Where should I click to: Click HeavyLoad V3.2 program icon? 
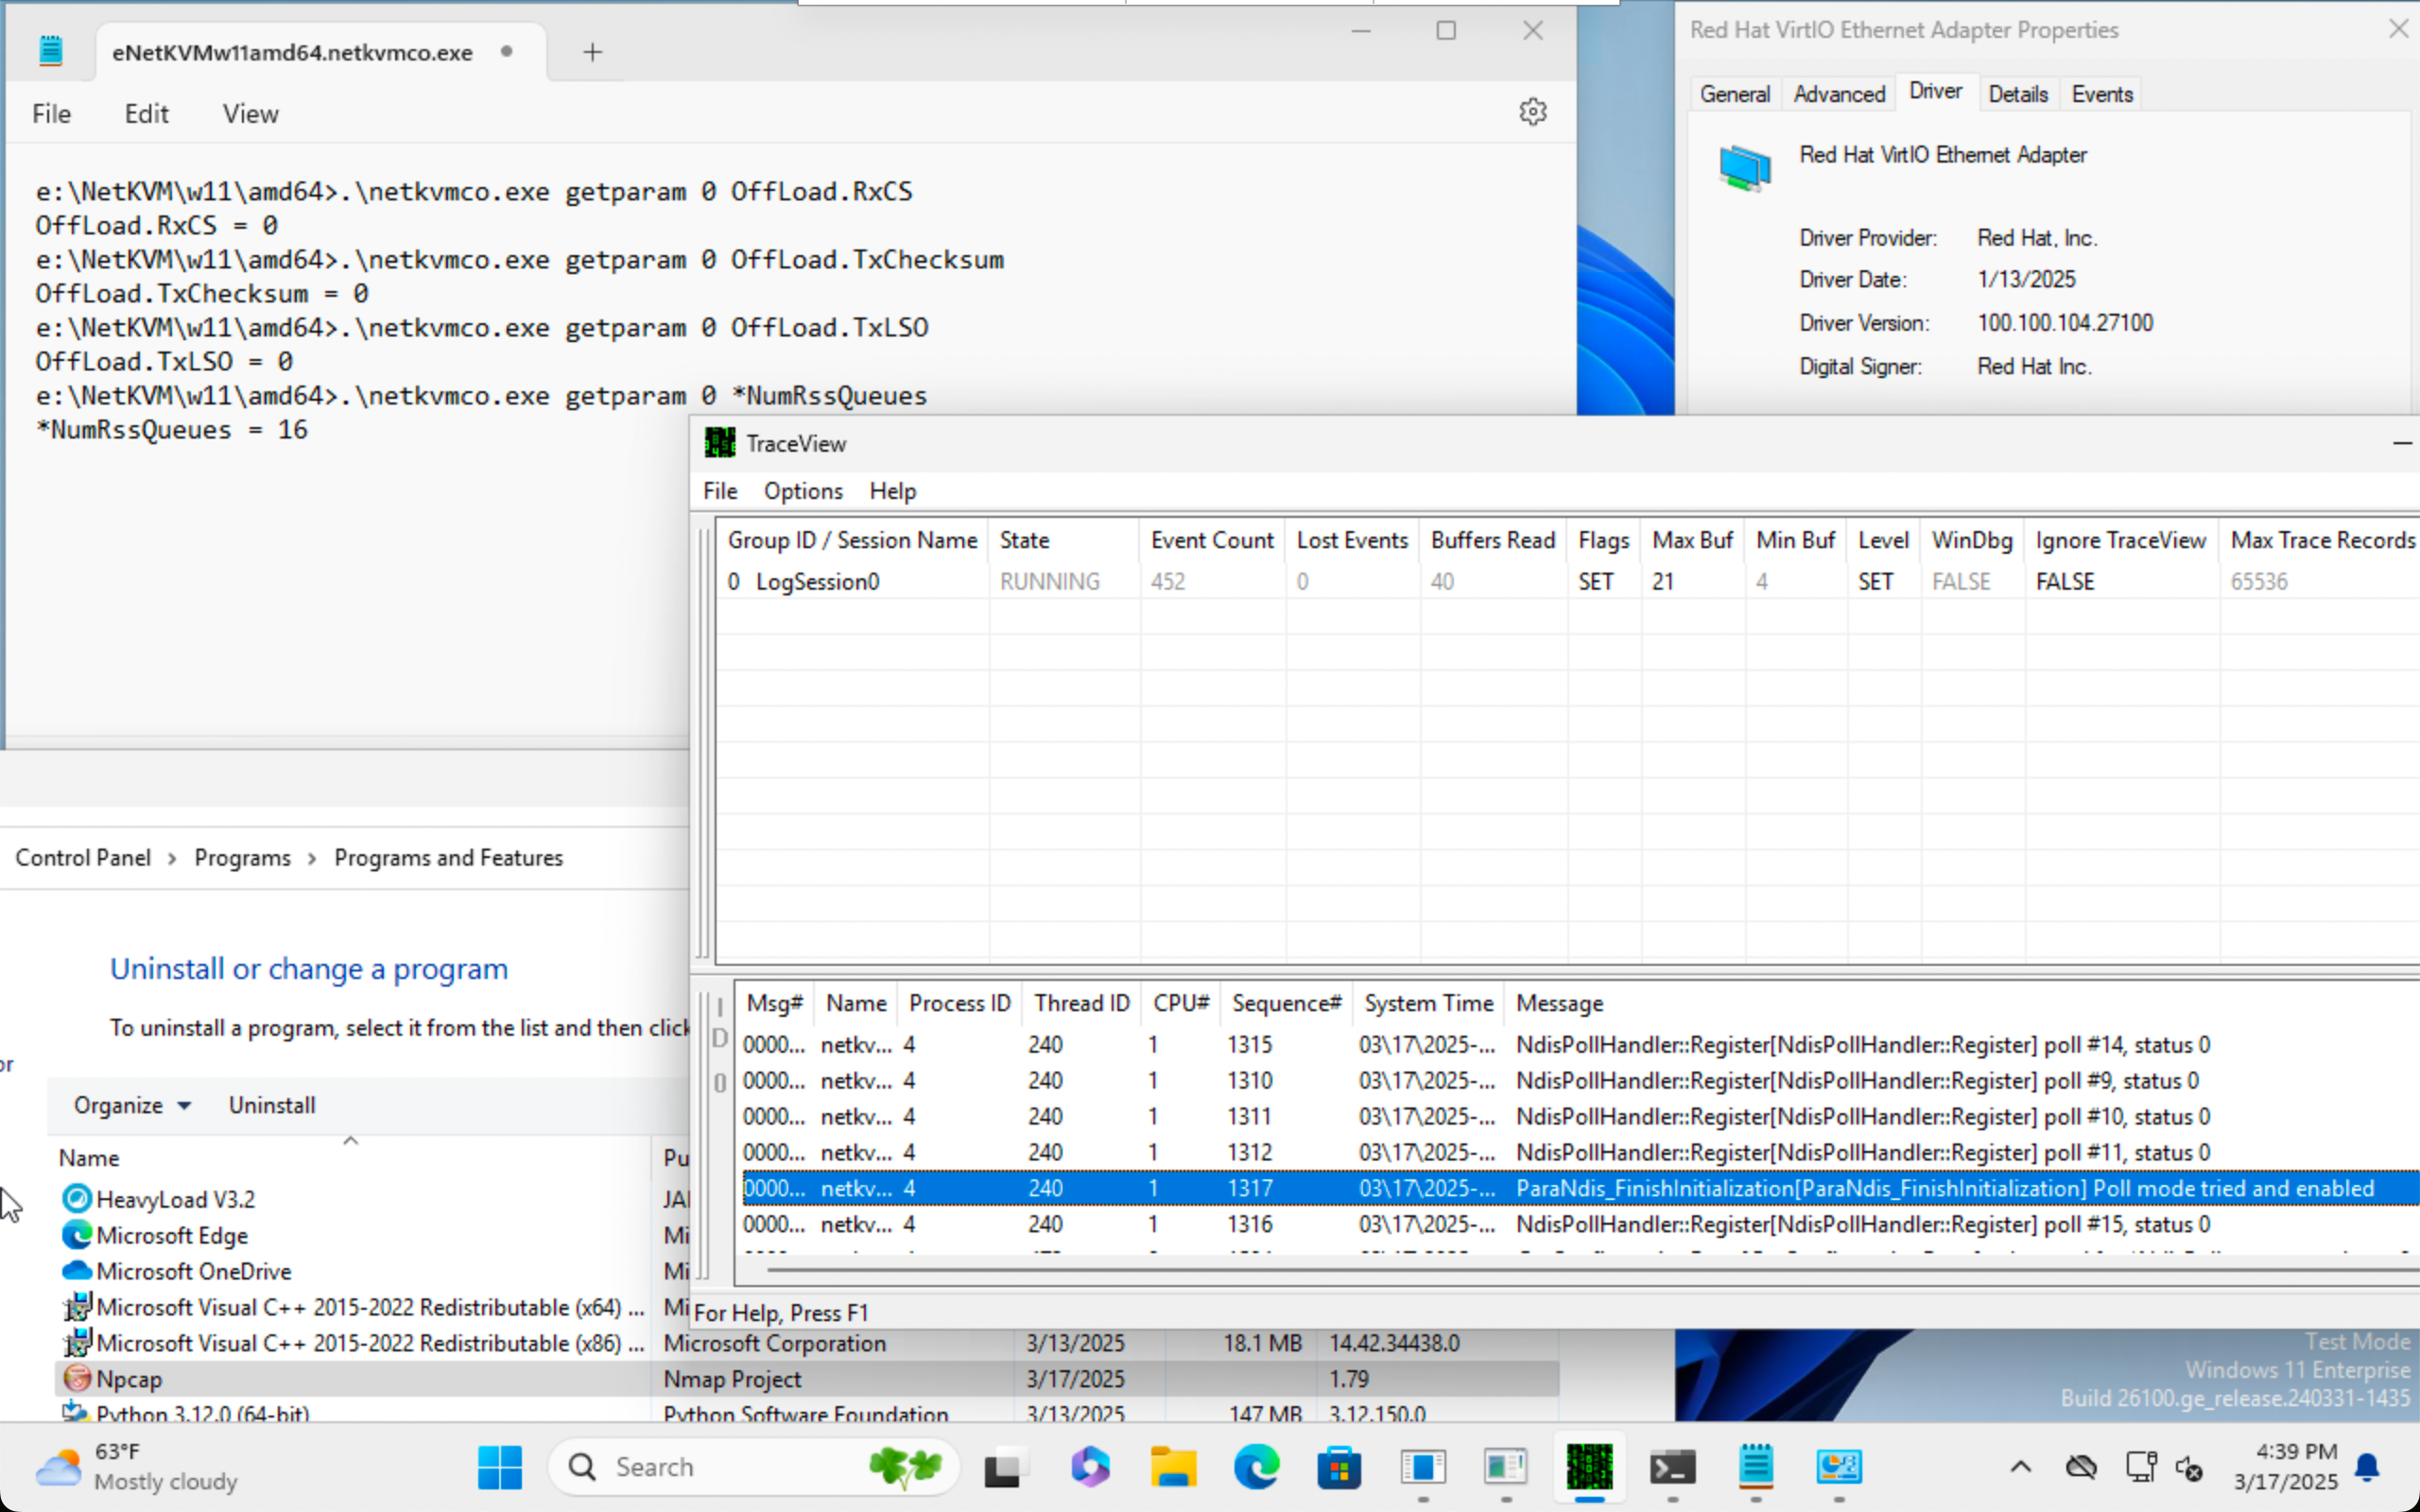pos(77,1198)
